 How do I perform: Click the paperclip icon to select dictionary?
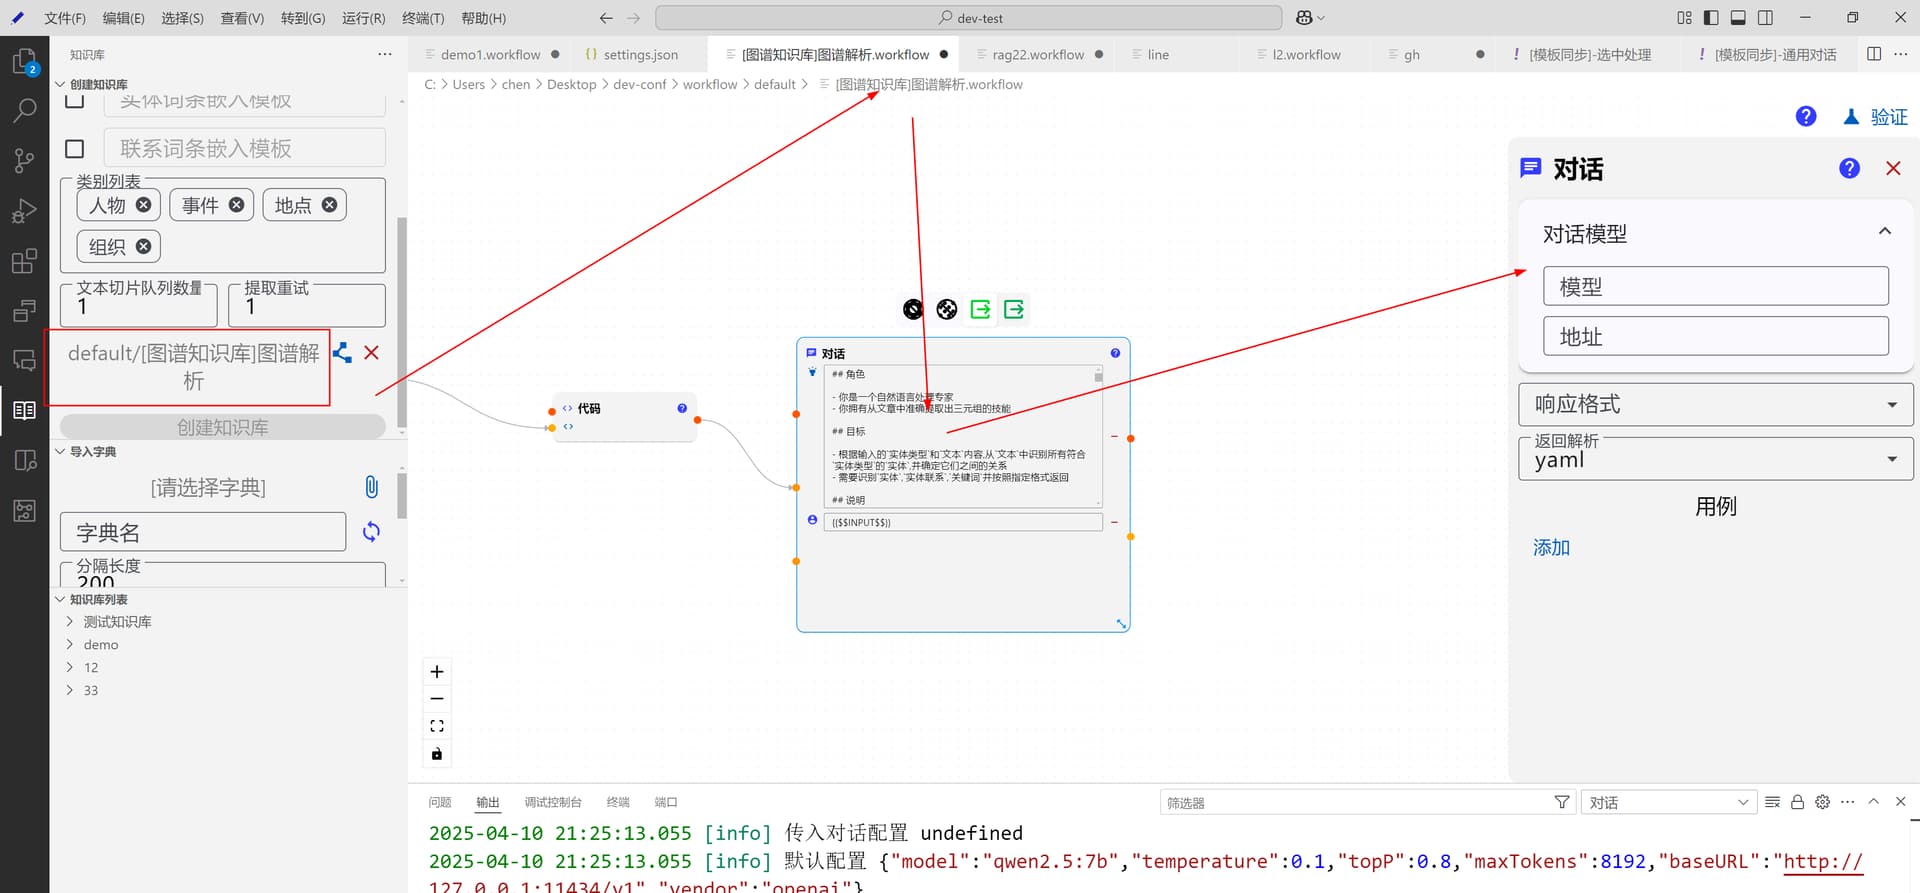tap(371, 487)
